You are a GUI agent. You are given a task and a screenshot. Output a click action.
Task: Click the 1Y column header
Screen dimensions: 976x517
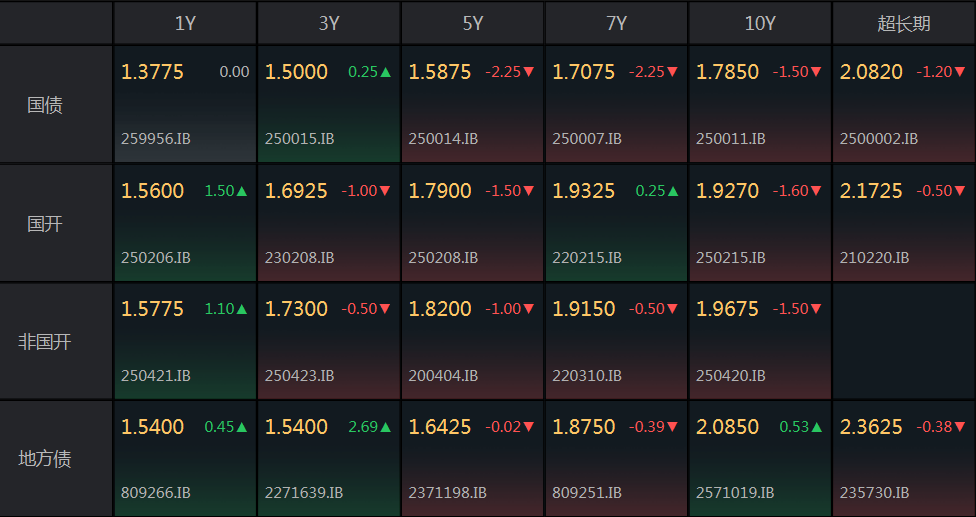(185, 23)
